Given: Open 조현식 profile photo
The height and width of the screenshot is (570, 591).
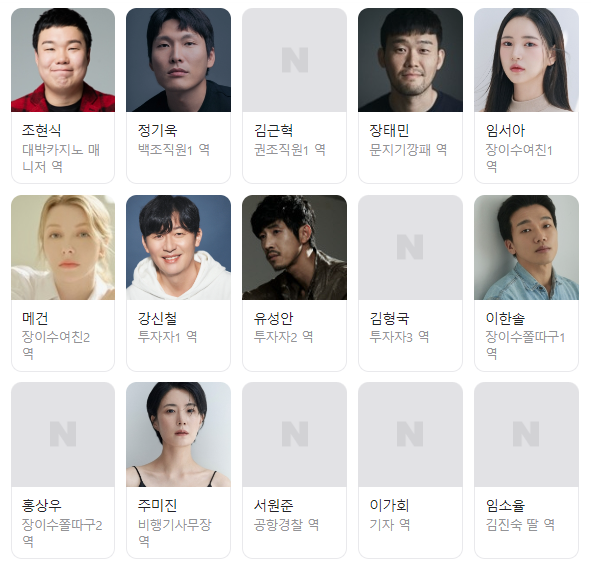Looking at the screenshot, I should click(x=63, y=60).
